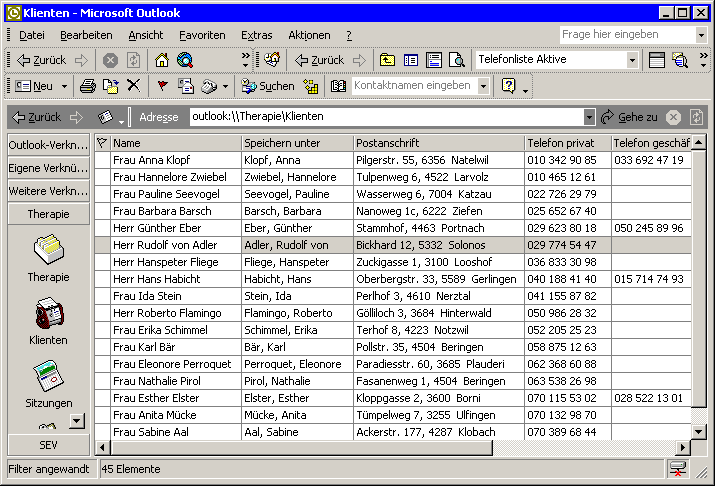Click the folder icon left of Adresse
Image resolution: width=715 pixels, height=486 pixels.
tap(105, 117)
